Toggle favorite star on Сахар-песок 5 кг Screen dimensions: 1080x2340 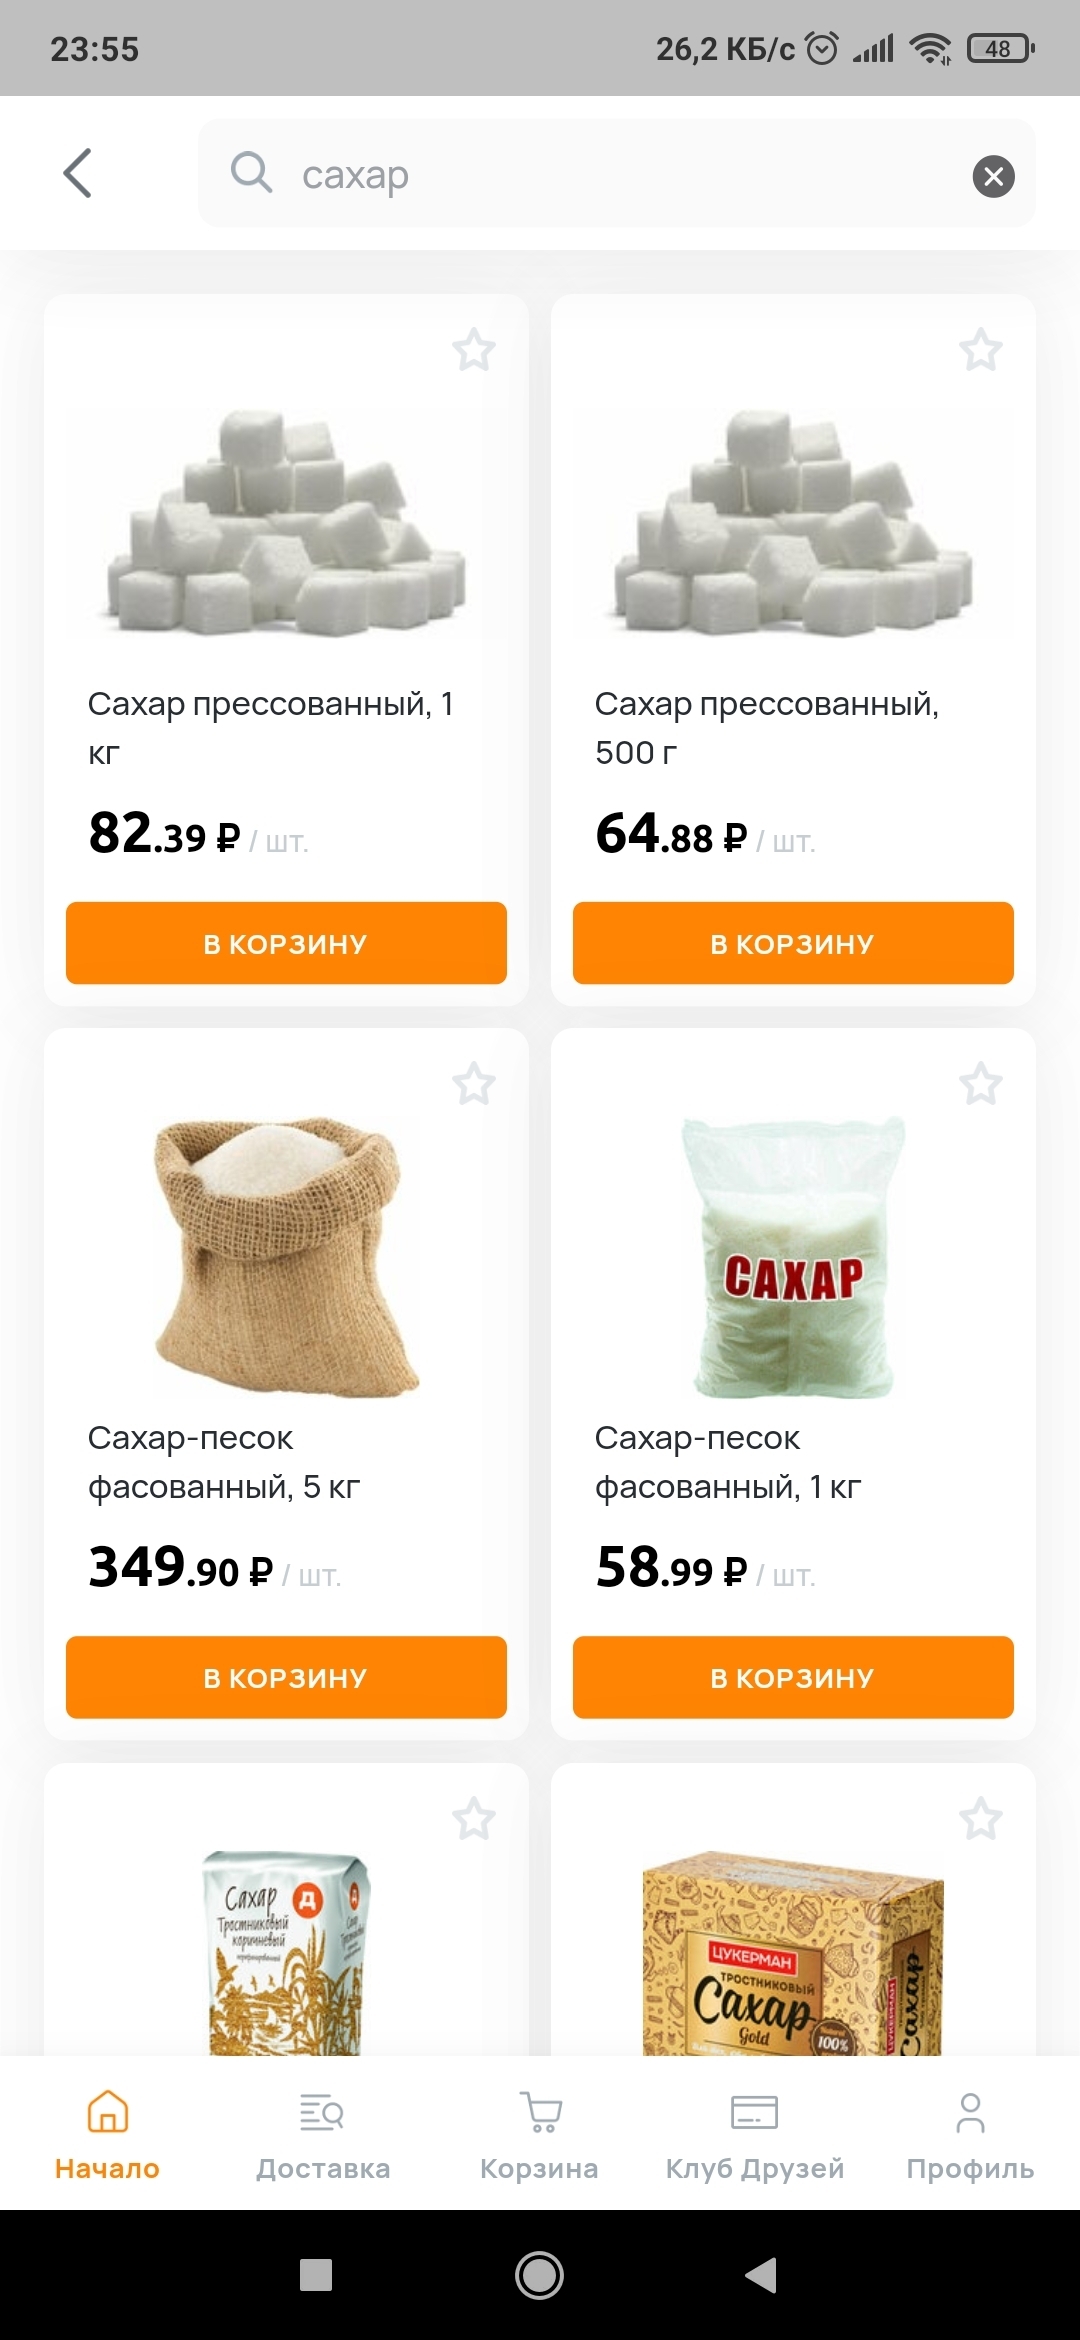474,1084
